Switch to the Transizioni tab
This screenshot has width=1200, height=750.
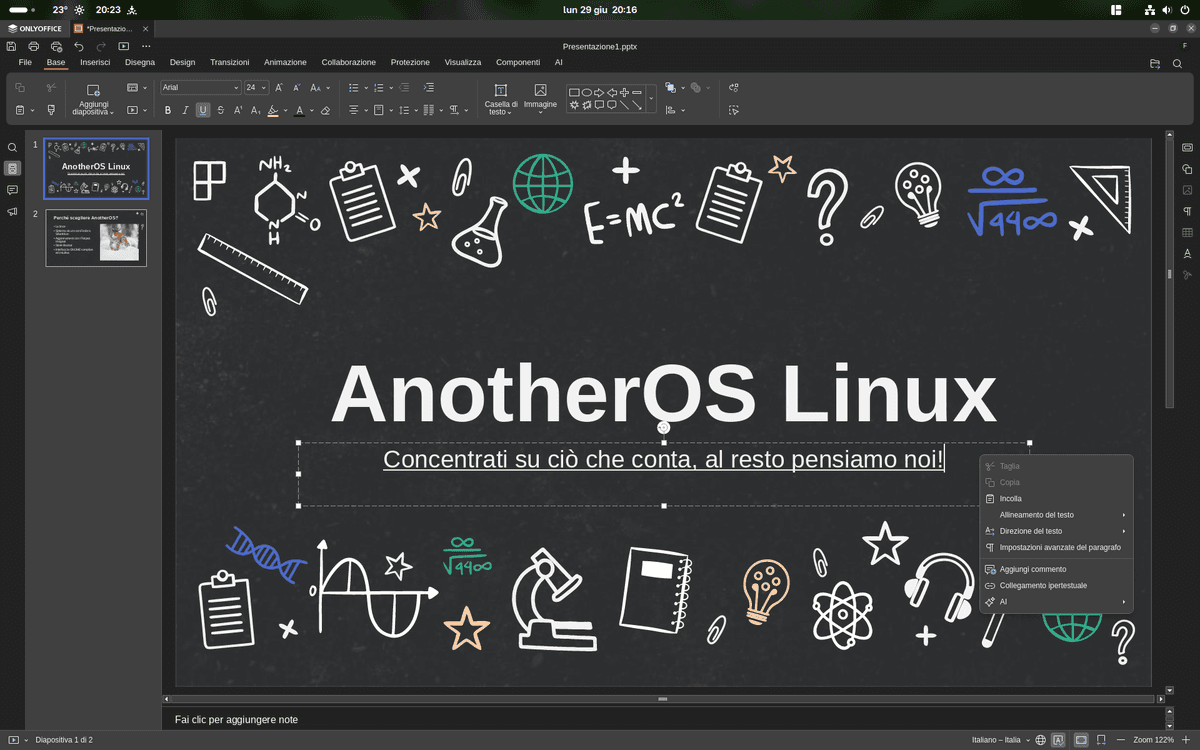click(x=230, y=62)
